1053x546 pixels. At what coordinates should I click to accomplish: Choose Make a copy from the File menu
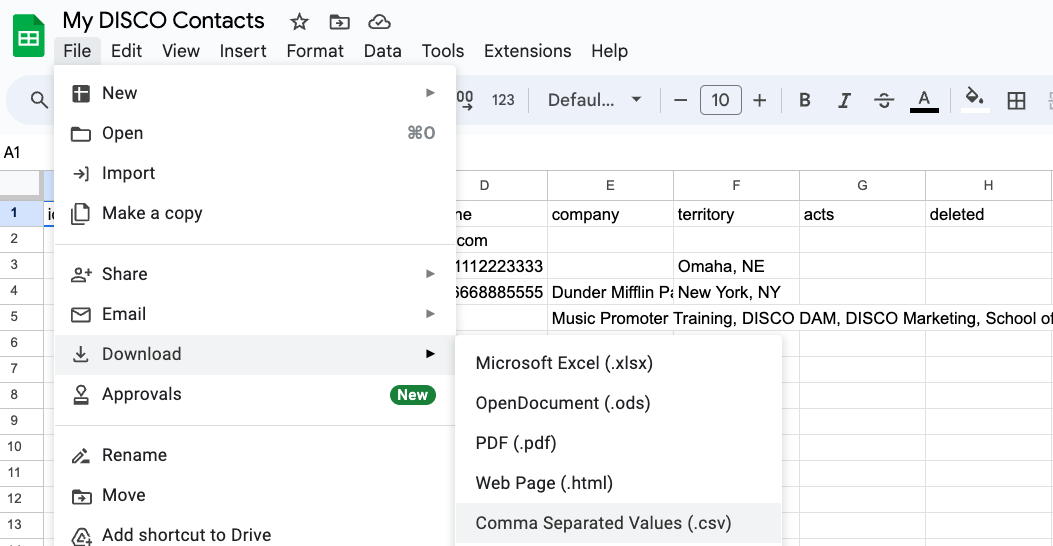point(152,213)
